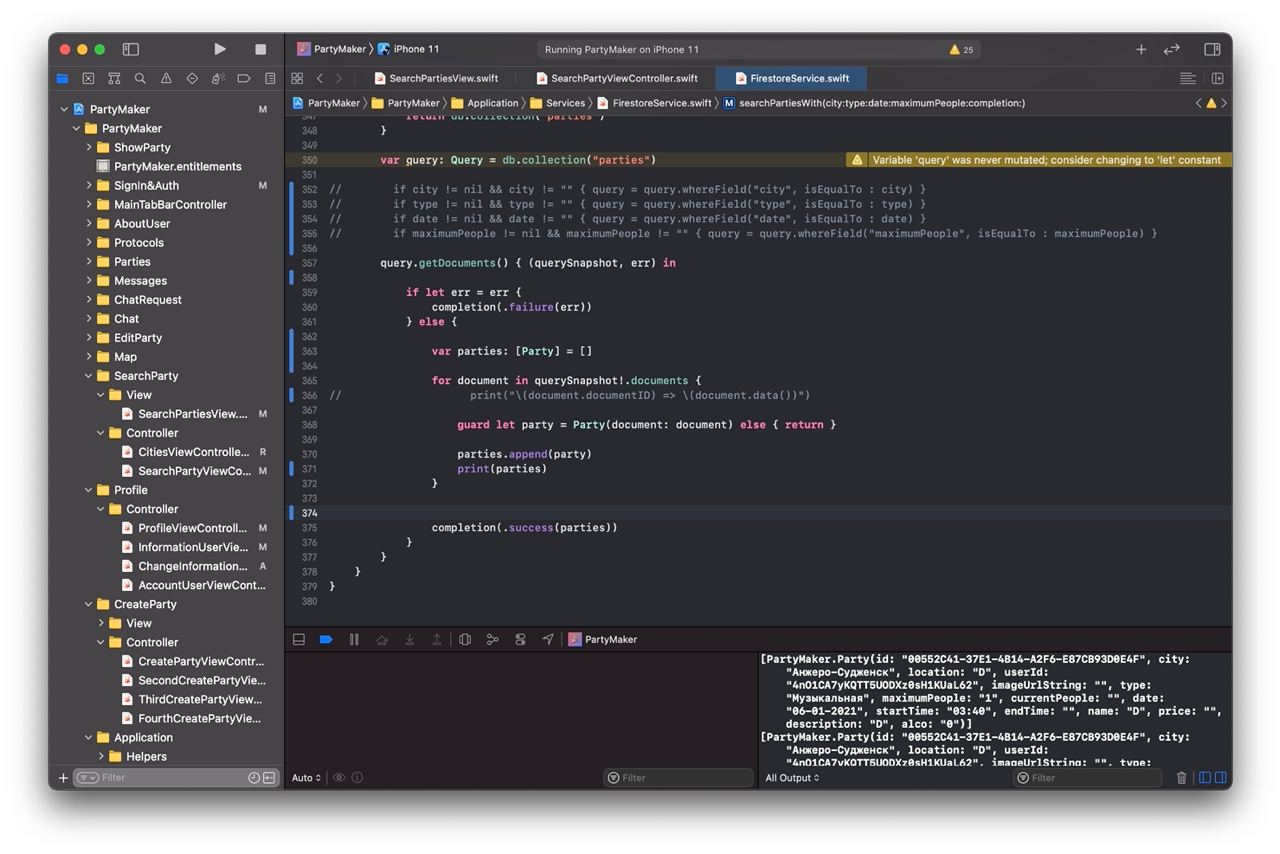Hide the debug area

[x=298, y=639]
